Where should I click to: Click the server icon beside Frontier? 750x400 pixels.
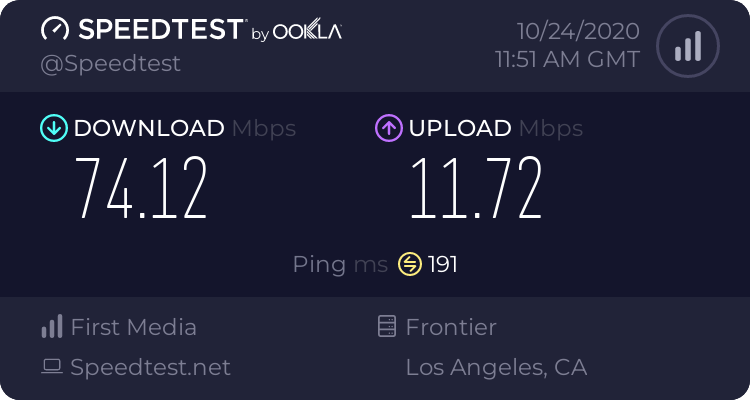(x=386, y=327)
